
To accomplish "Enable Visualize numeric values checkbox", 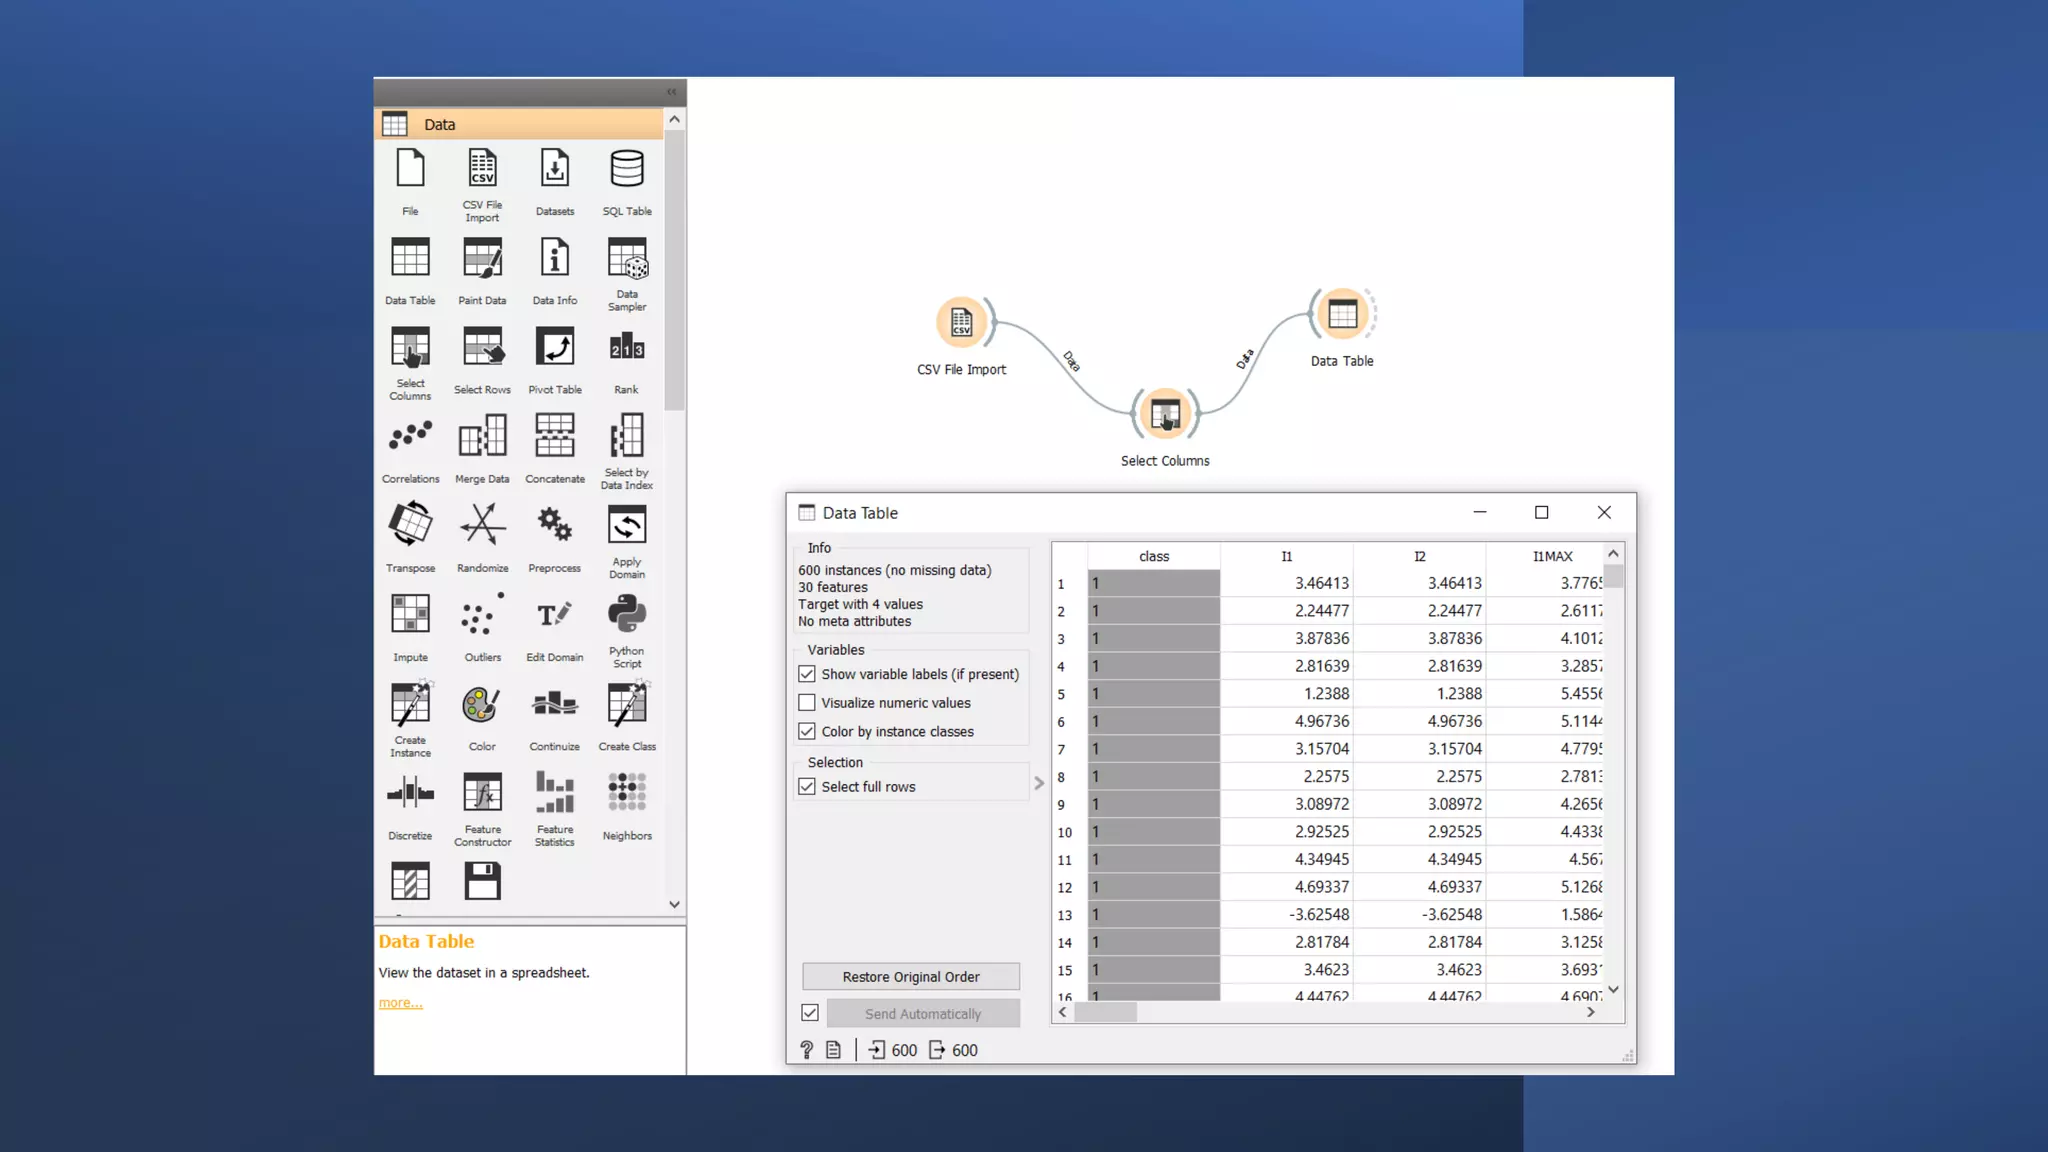I will (x=807, y=703).
